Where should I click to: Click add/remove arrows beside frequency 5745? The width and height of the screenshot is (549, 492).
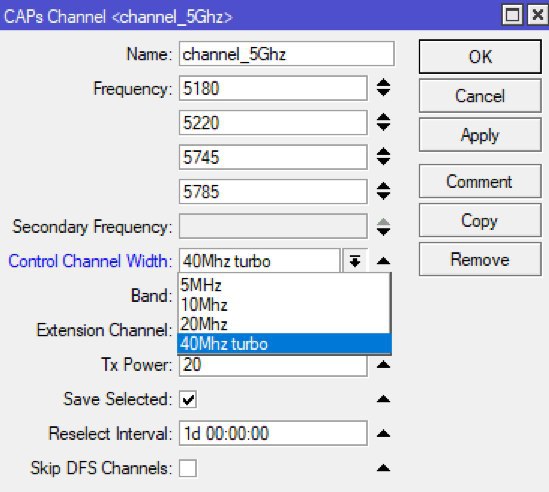[383, 157]
